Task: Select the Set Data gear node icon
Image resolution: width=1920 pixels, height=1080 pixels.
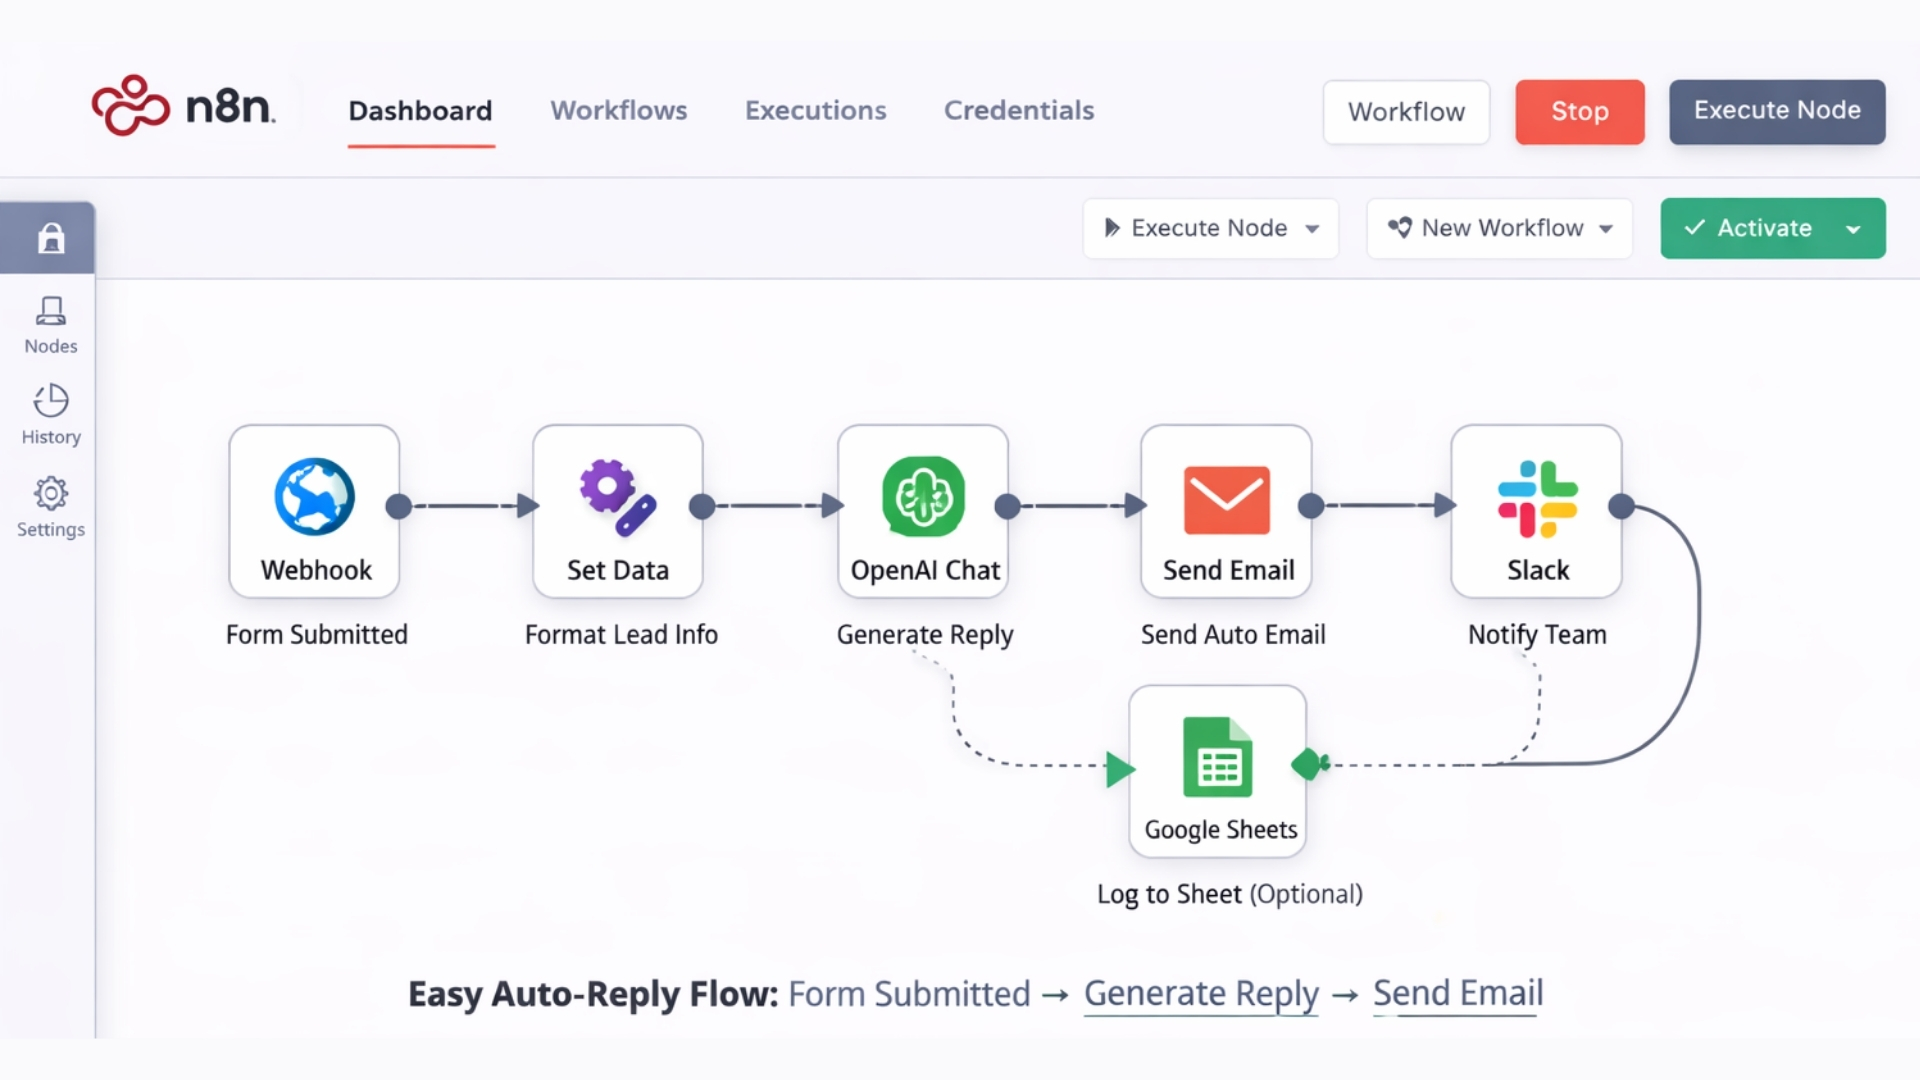Action: coord(617,497)
